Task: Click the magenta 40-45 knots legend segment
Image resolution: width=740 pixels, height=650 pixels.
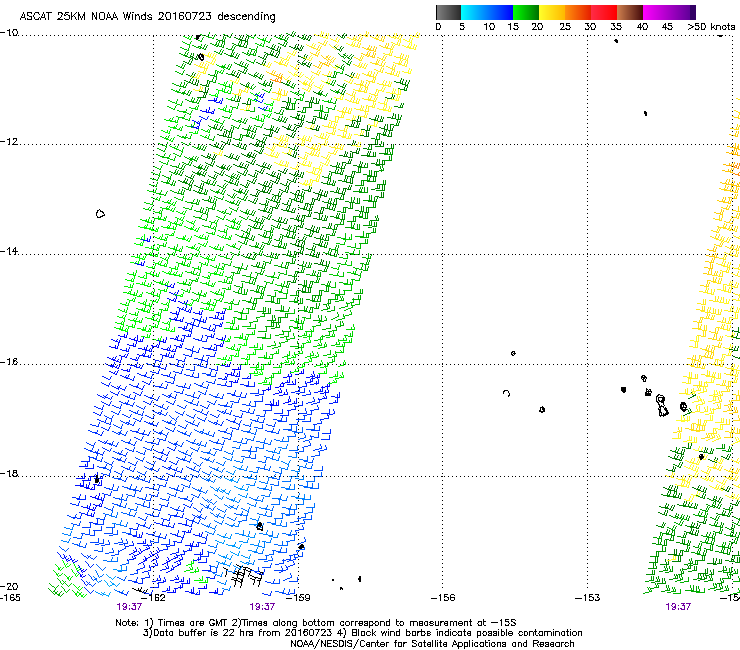Action: (656, 12)
